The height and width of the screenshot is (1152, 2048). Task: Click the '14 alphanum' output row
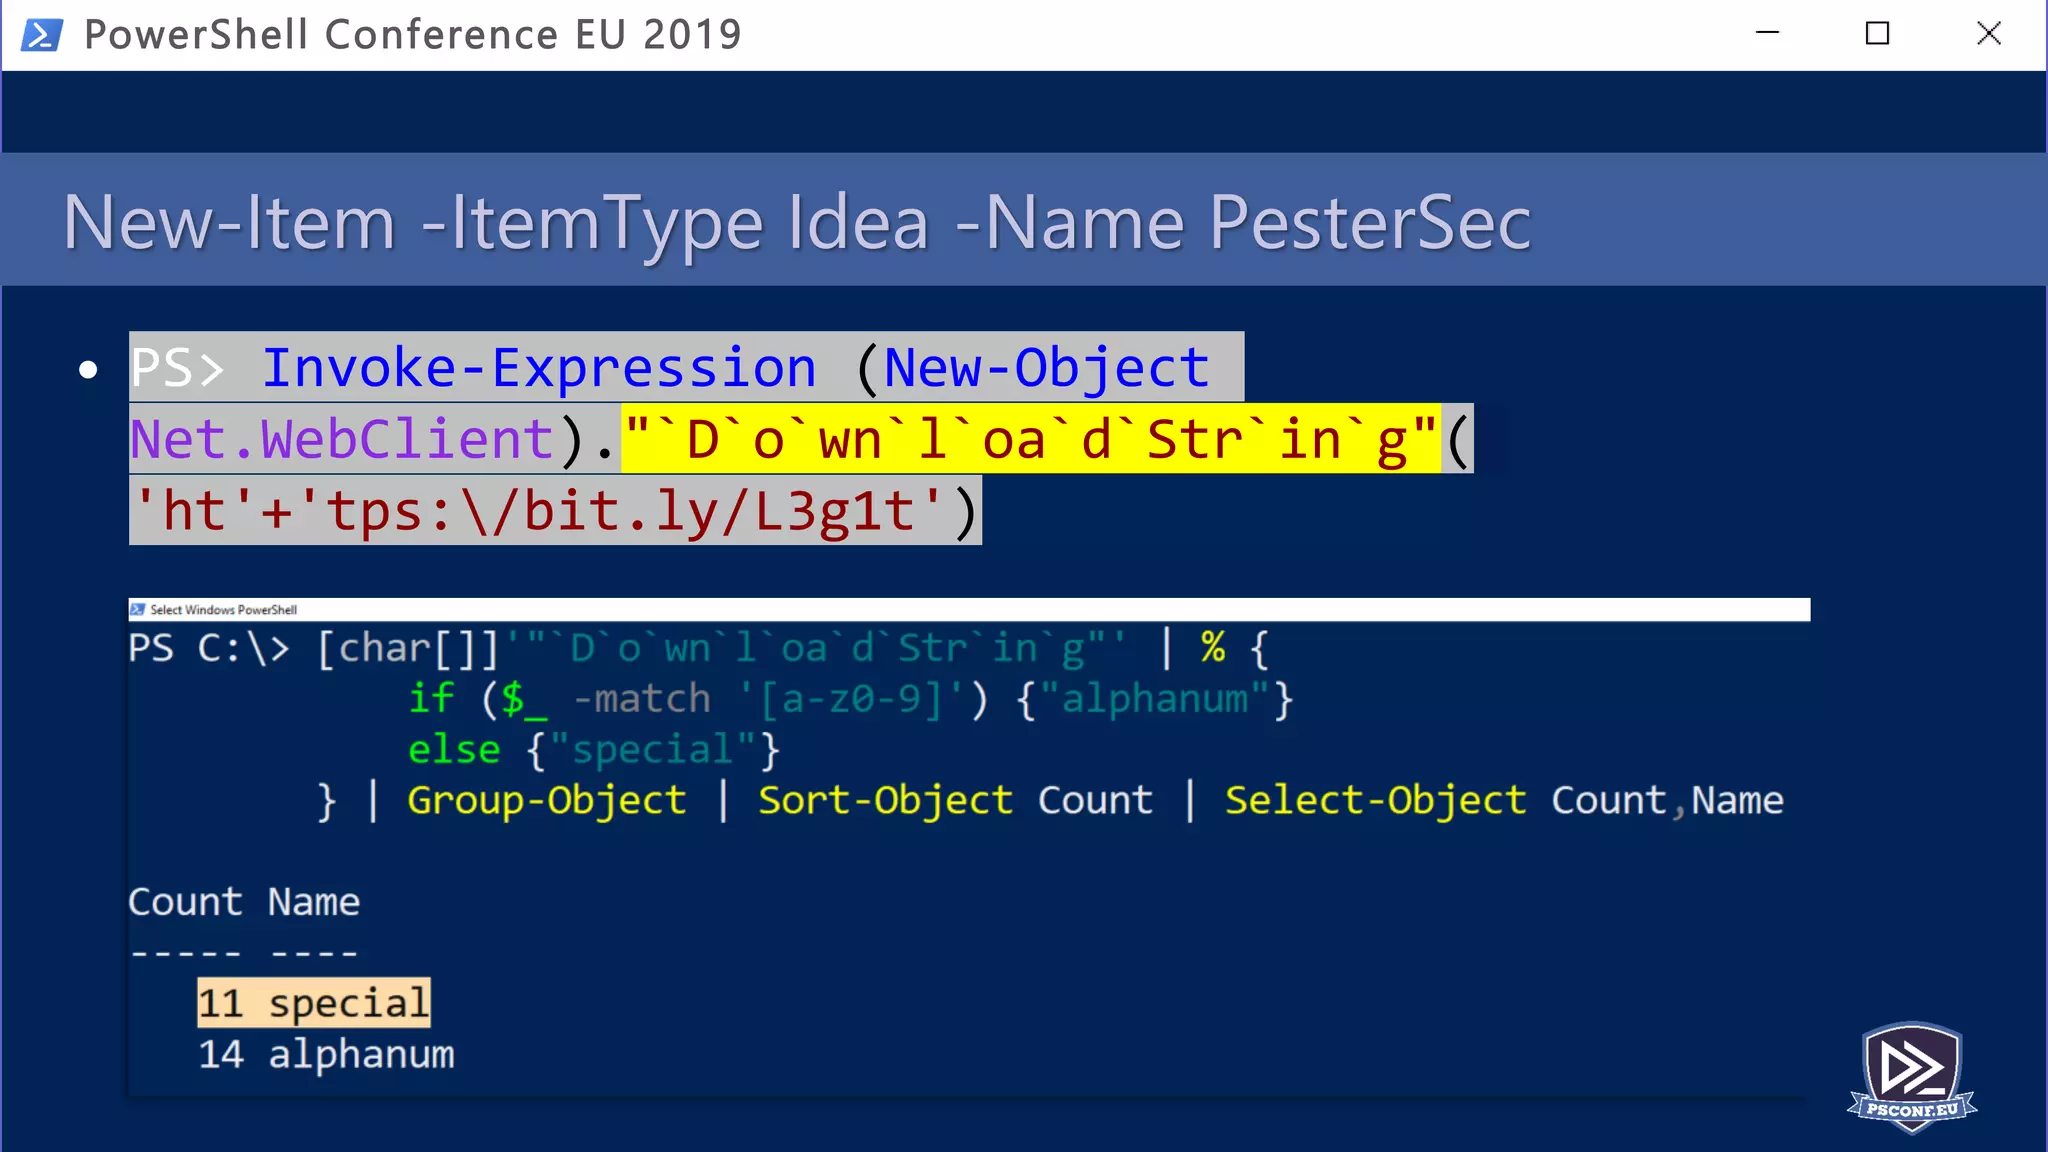pos(326,1055)
